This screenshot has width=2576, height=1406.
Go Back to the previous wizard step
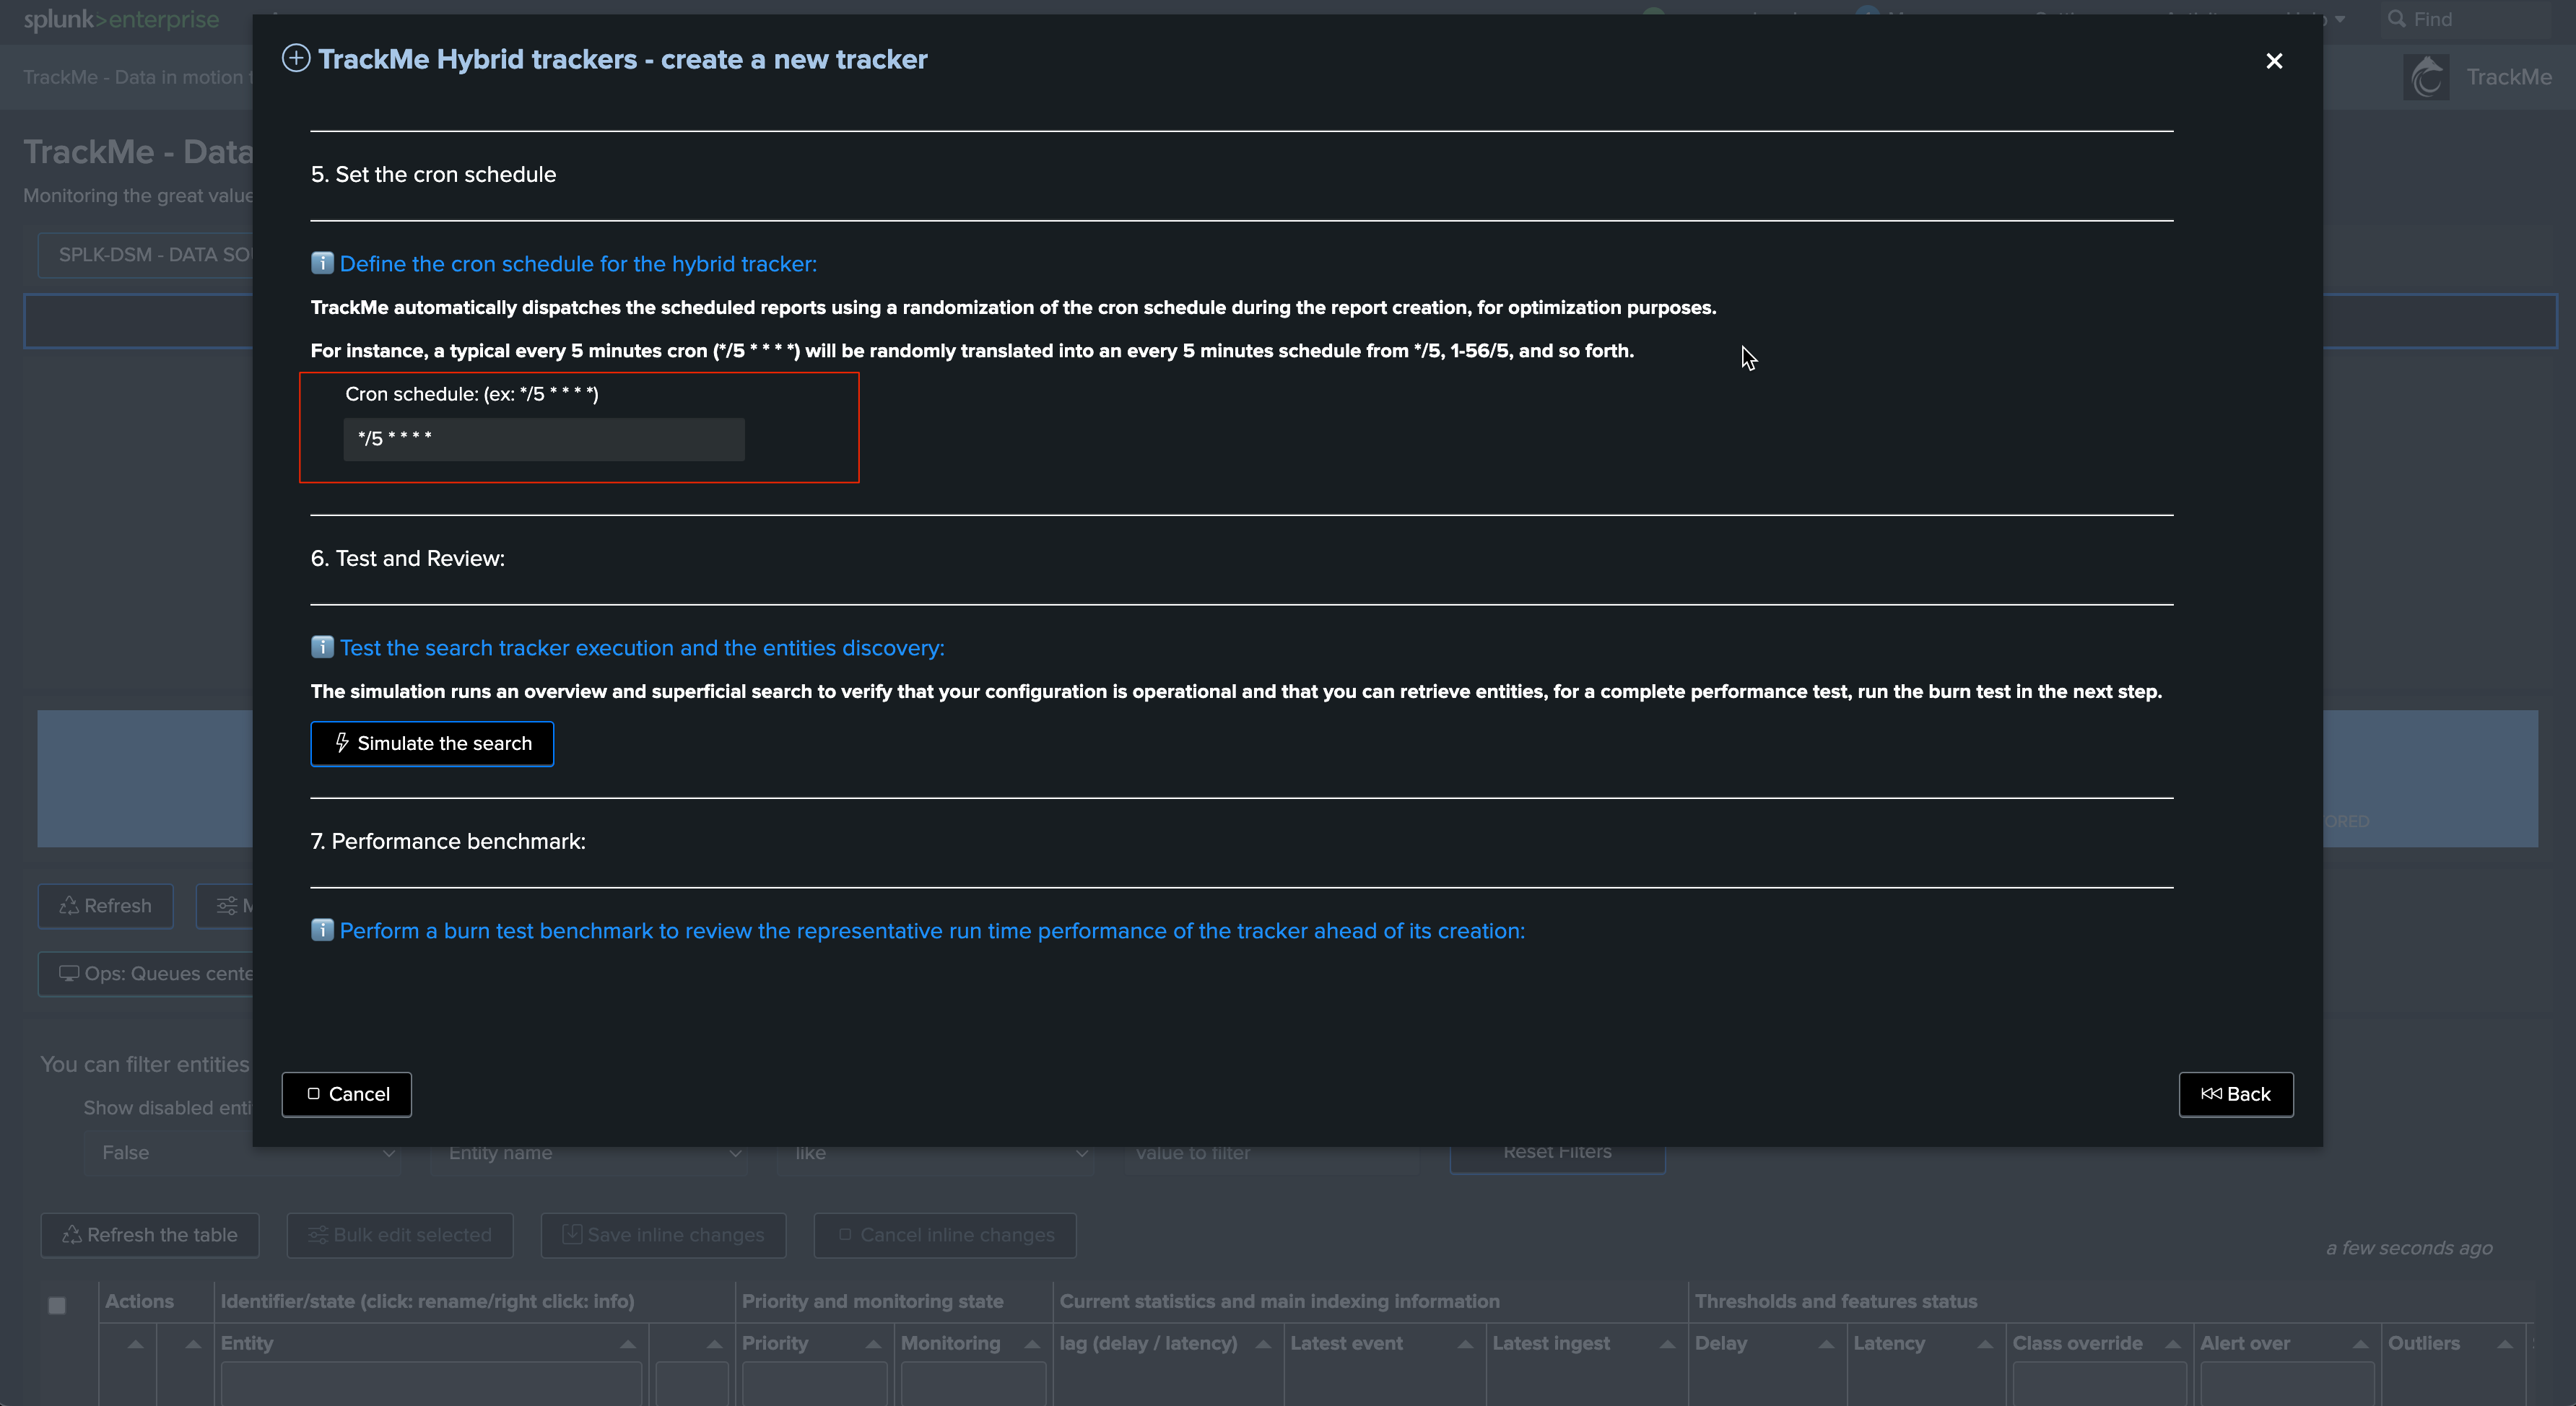coord(2236,1094)
